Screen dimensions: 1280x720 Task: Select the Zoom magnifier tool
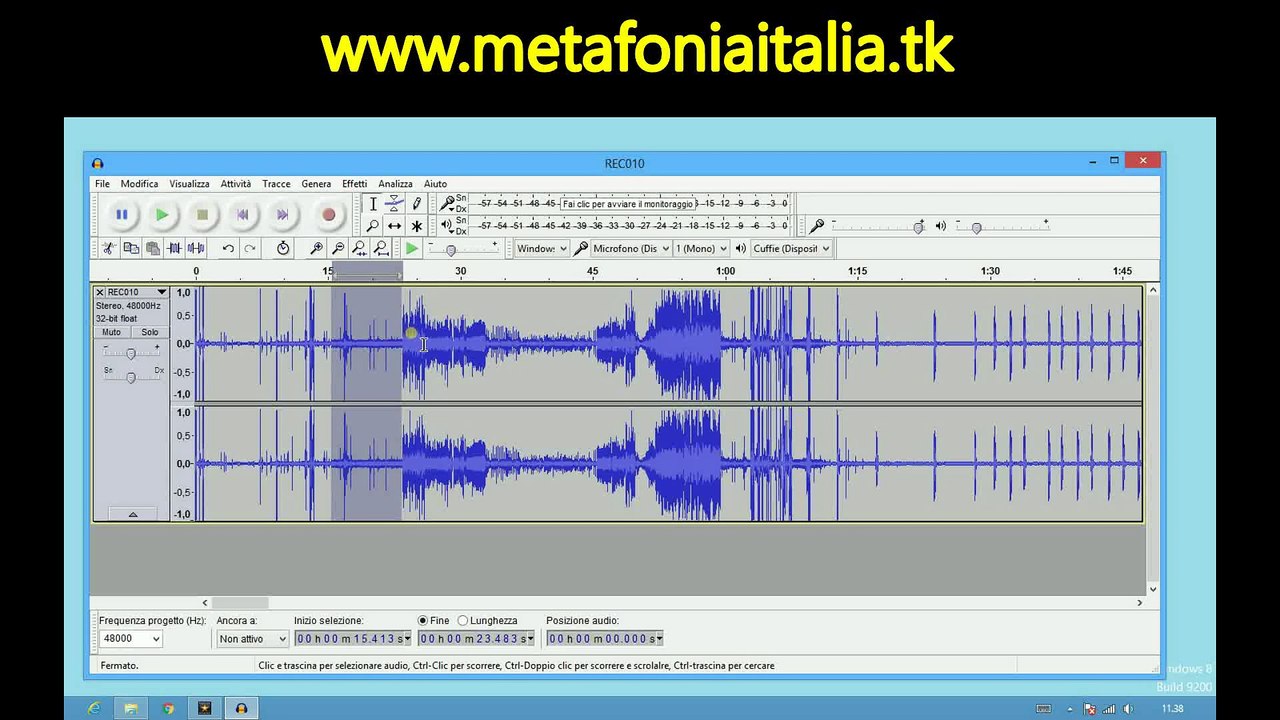(x=373, y=226)
